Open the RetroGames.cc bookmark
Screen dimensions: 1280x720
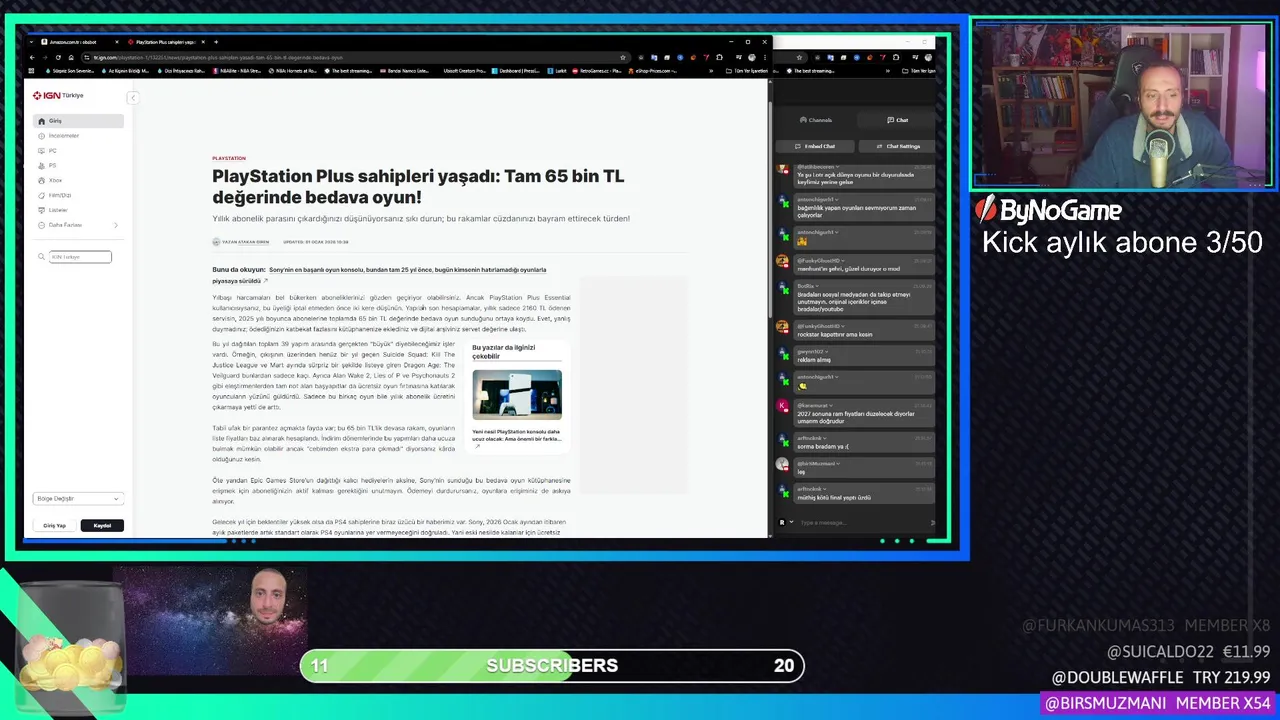597,71
